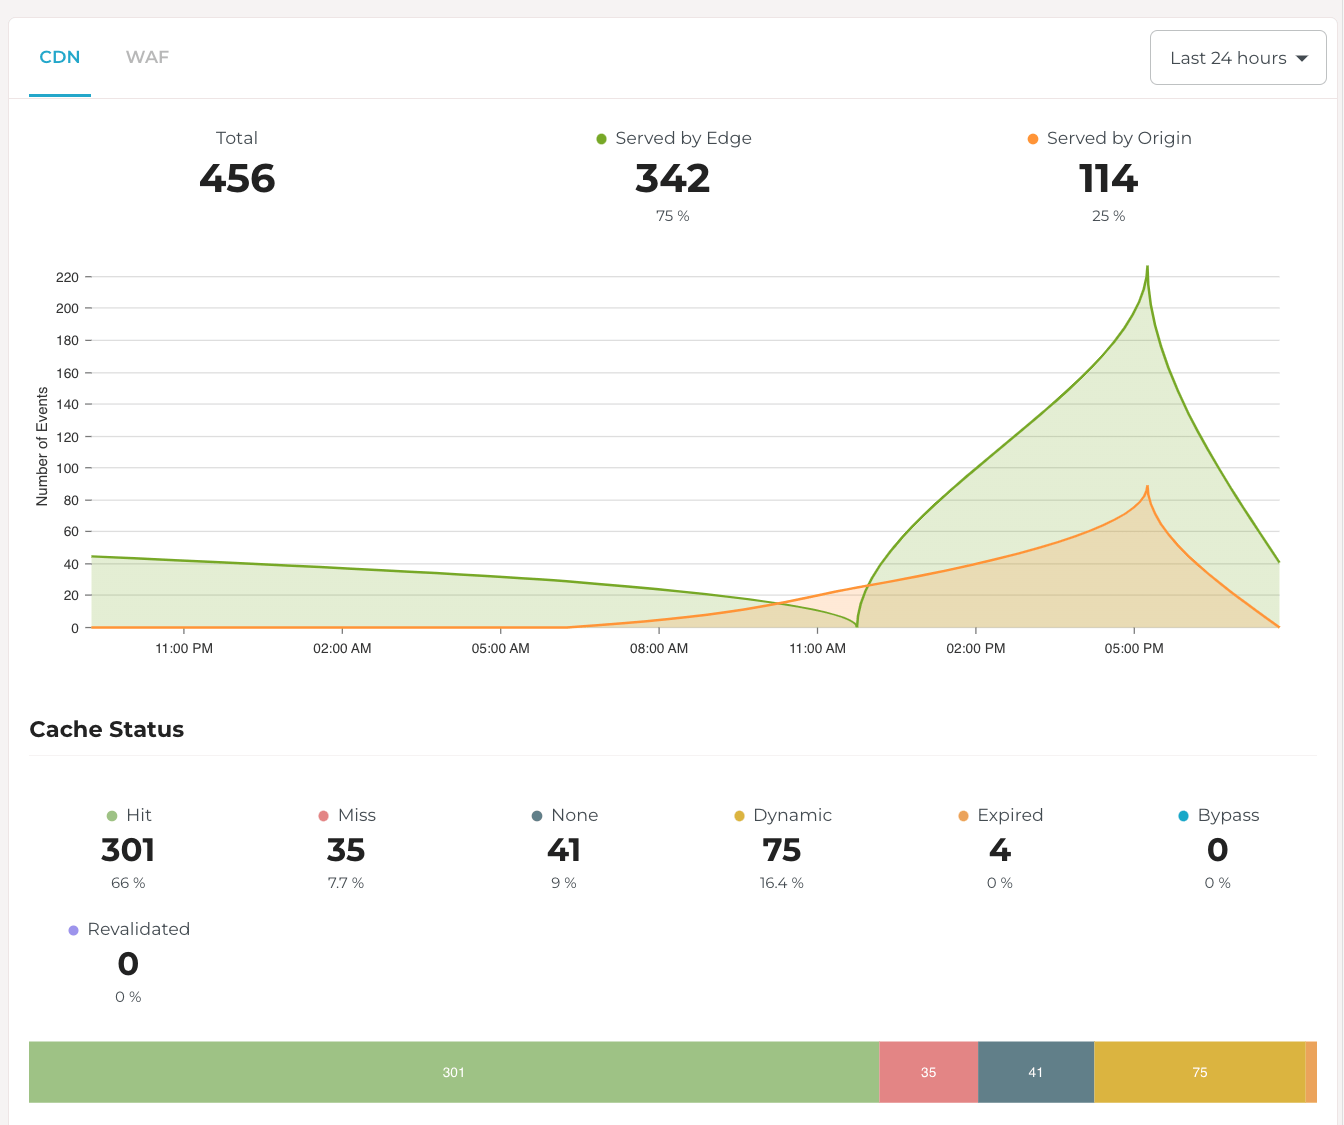Click the None count 41
This screenshot has width=1344, height=1125.
pyautogui.click(x=564, y=850)
